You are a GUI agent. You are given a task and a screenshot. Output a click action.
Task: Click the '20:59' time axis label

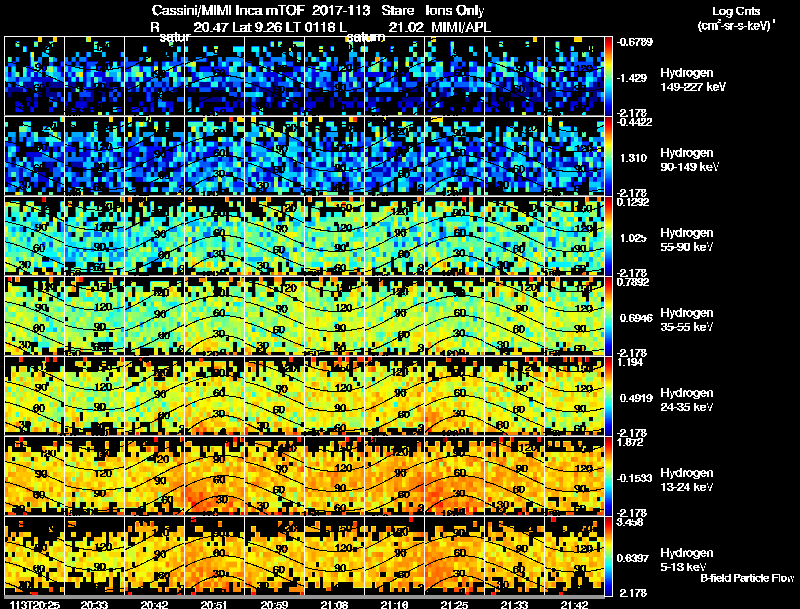tap(274, 604)
